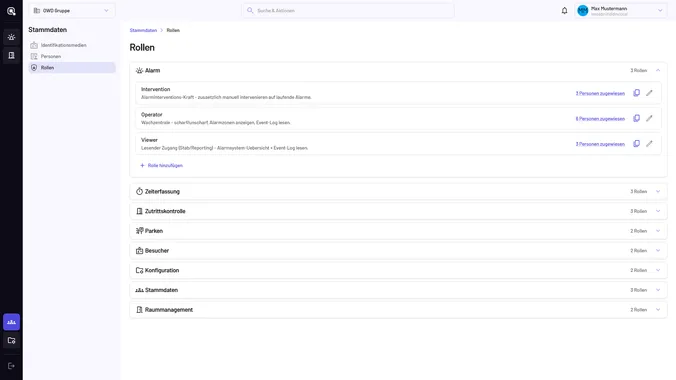Click the Besucher badge icon
This screenshot has width=676, height=380.
coord(139,251)
